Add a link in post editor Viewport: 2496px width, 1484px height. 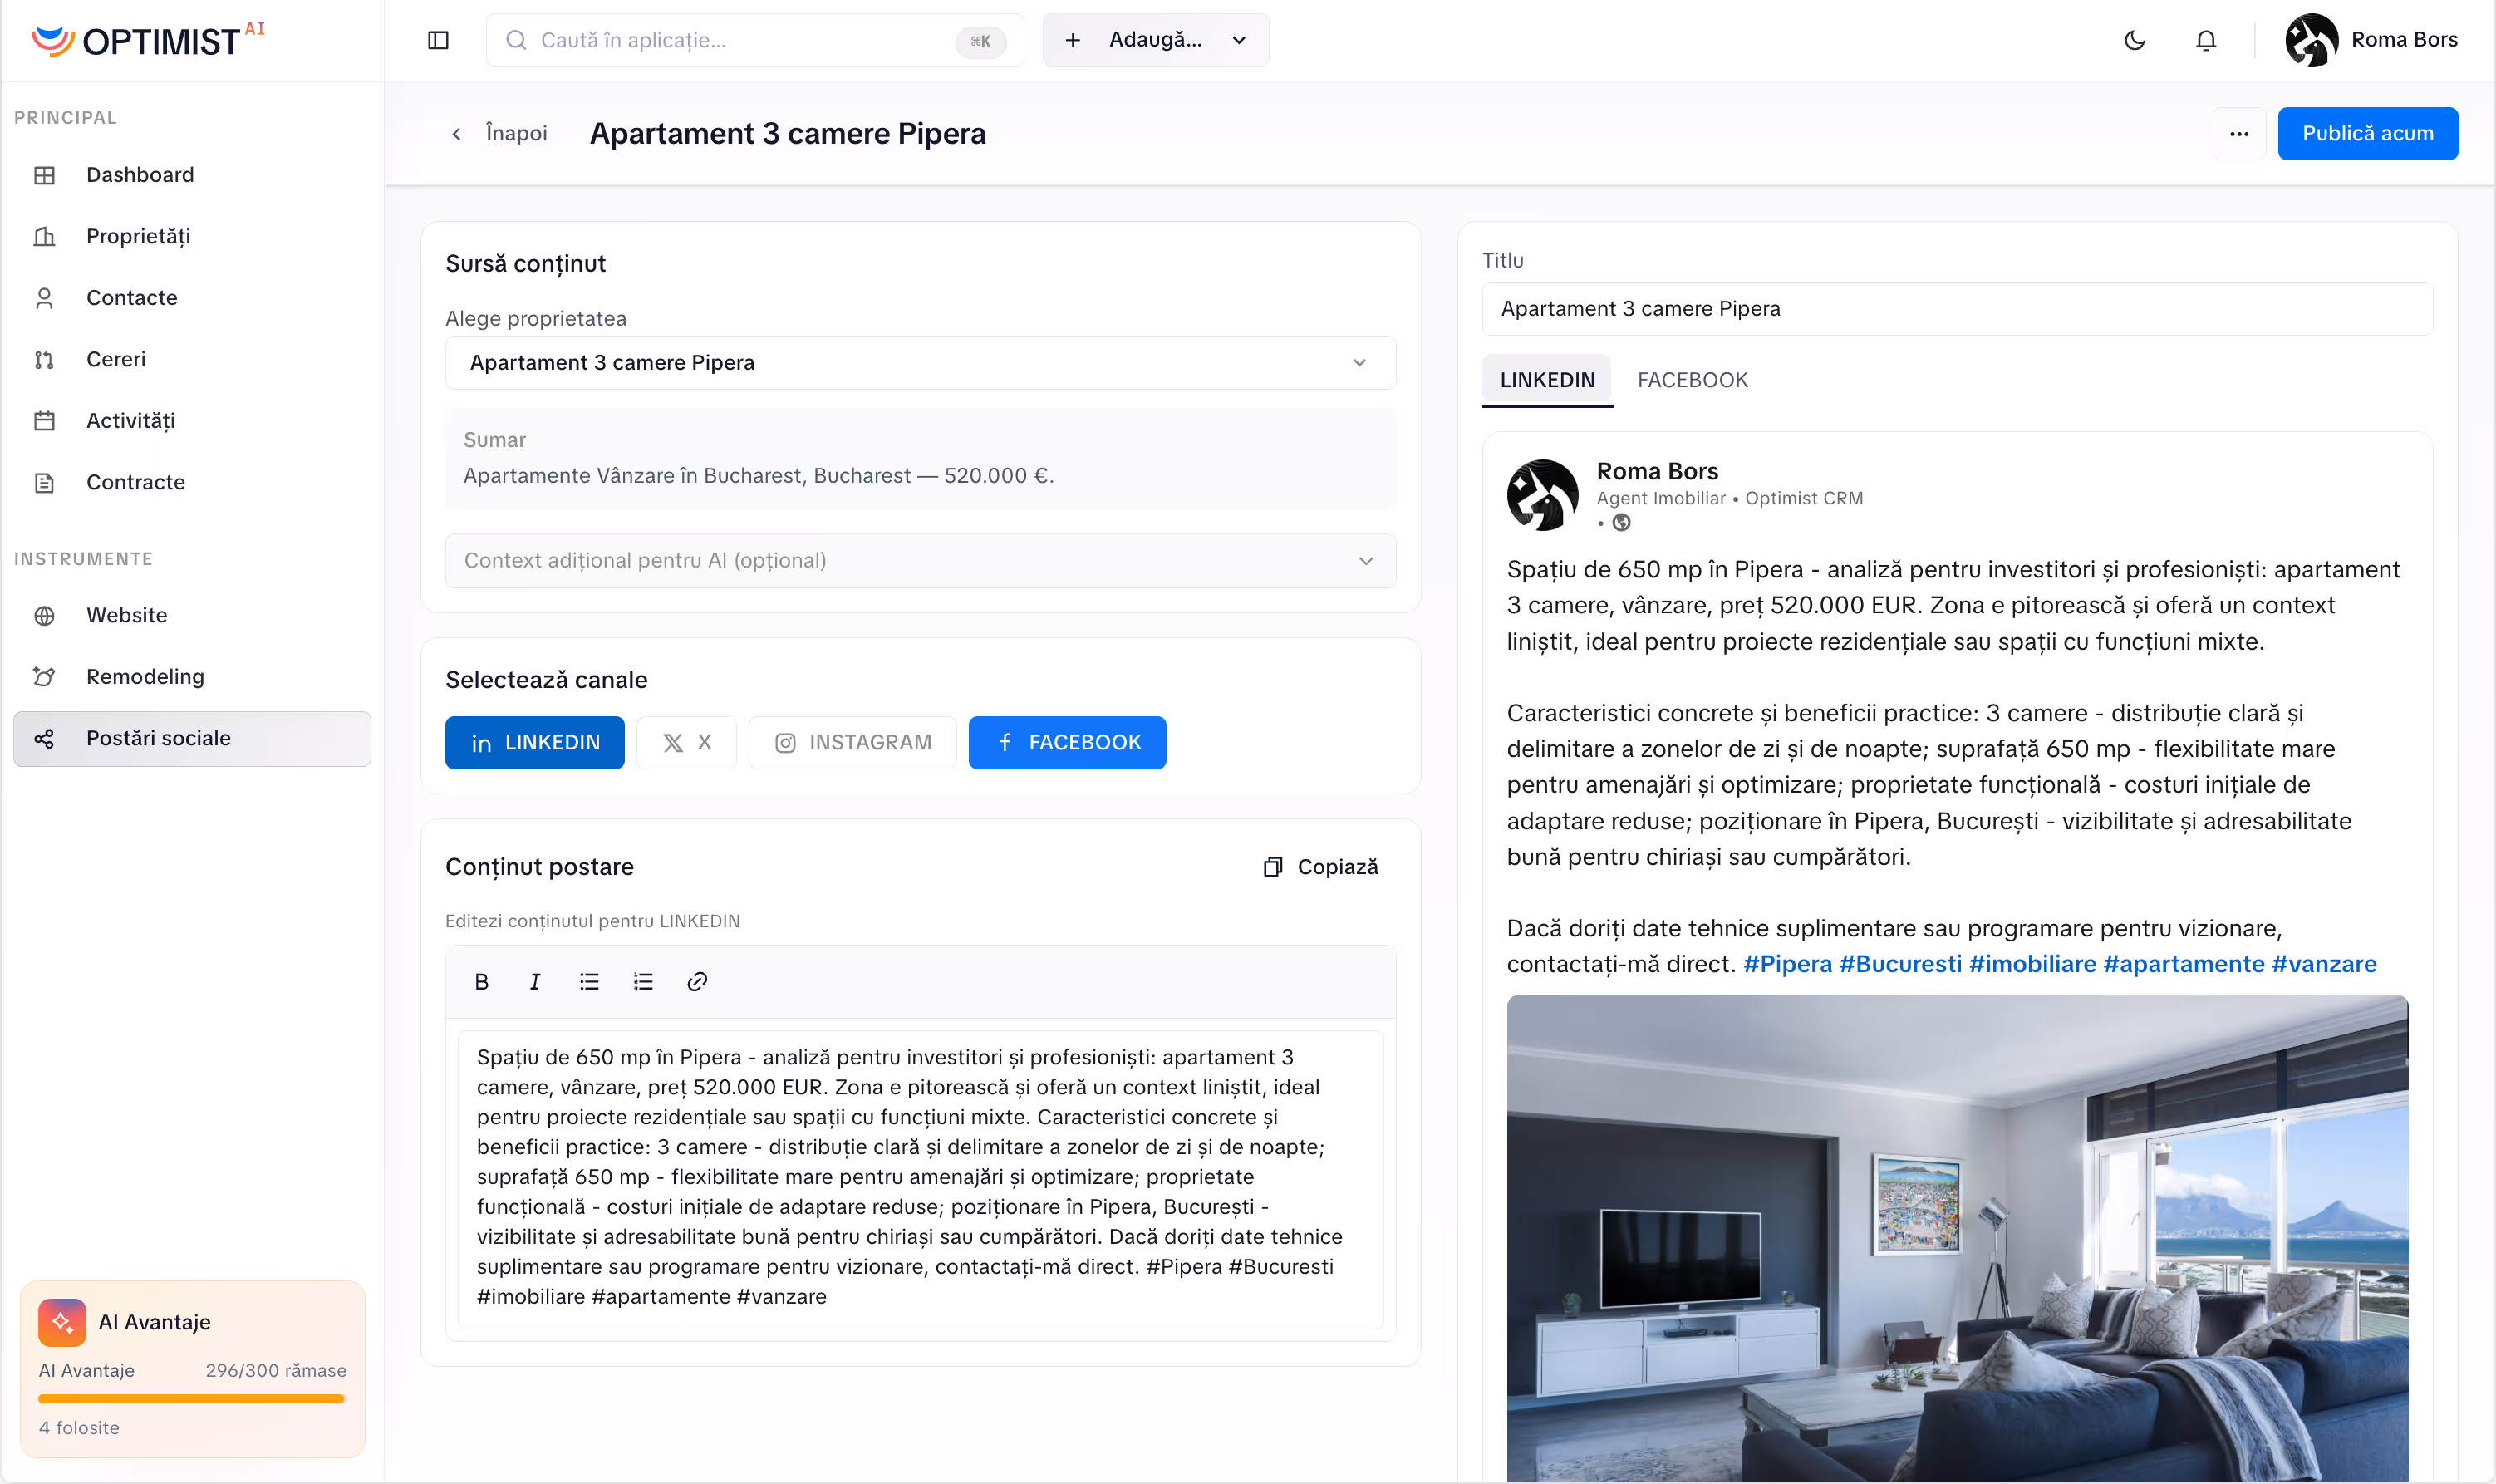(697, 982)
